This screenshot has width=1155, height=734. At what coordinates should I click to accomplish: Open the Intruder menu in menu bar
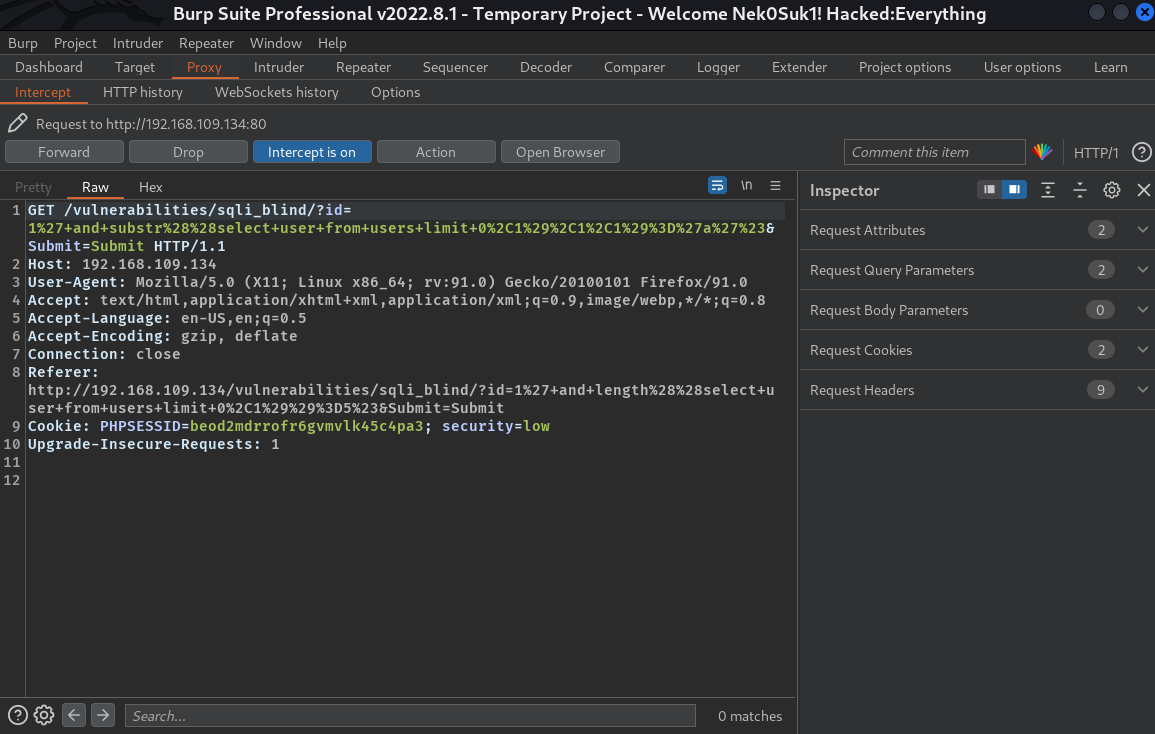(138, 43)
